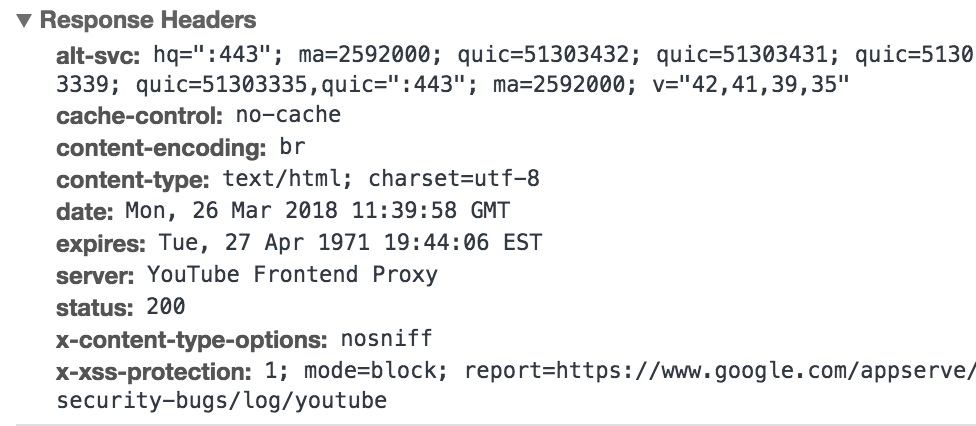Select the expires header name
Image resolution: width=976 pixels, height=426 pixels.
[101, 244]
